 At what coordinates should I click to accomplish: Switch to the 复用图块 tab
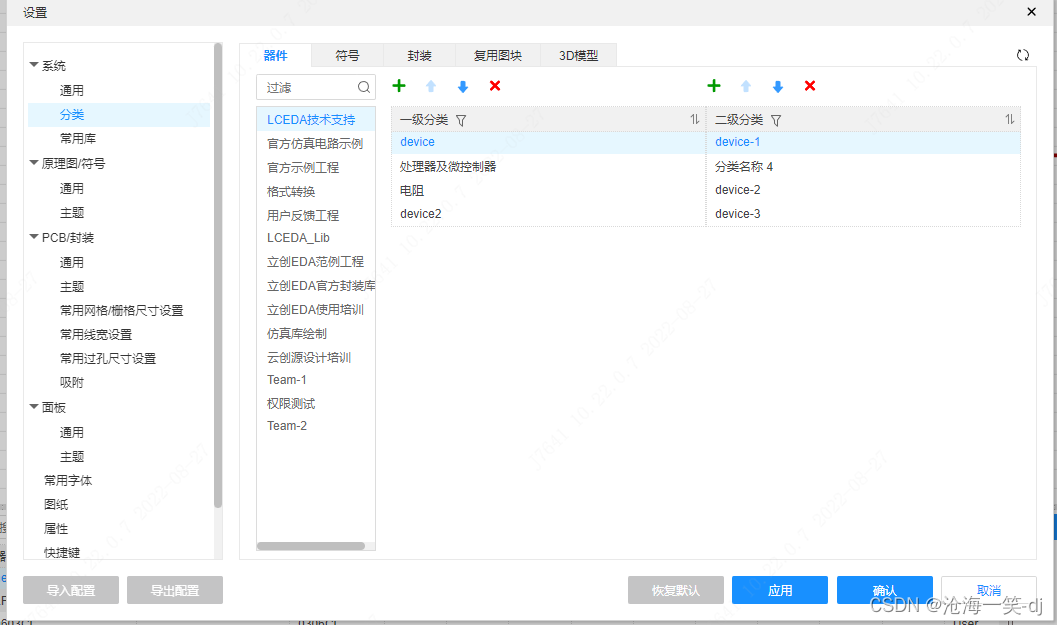click(x=497, y=55)
